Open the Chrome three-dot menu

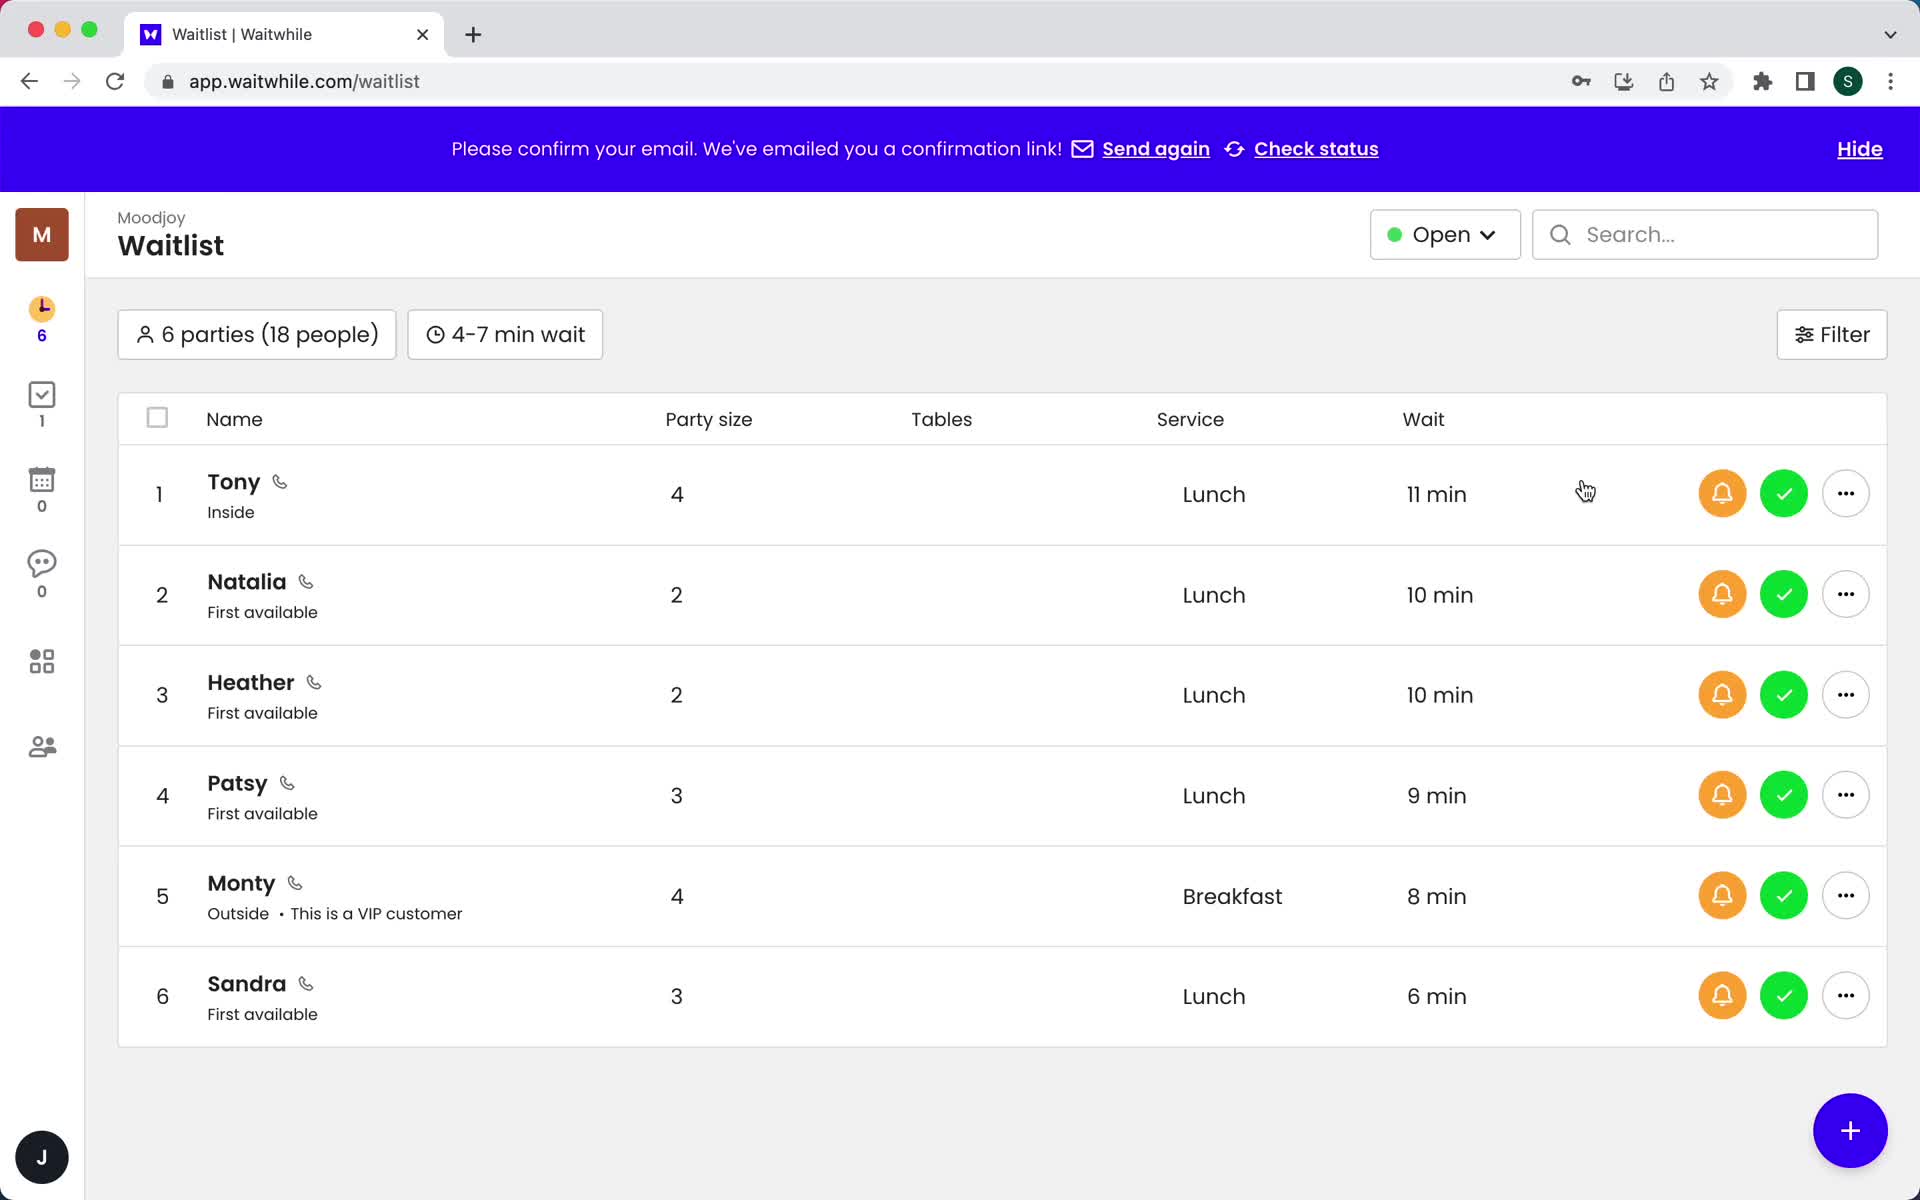[1890, 82]
